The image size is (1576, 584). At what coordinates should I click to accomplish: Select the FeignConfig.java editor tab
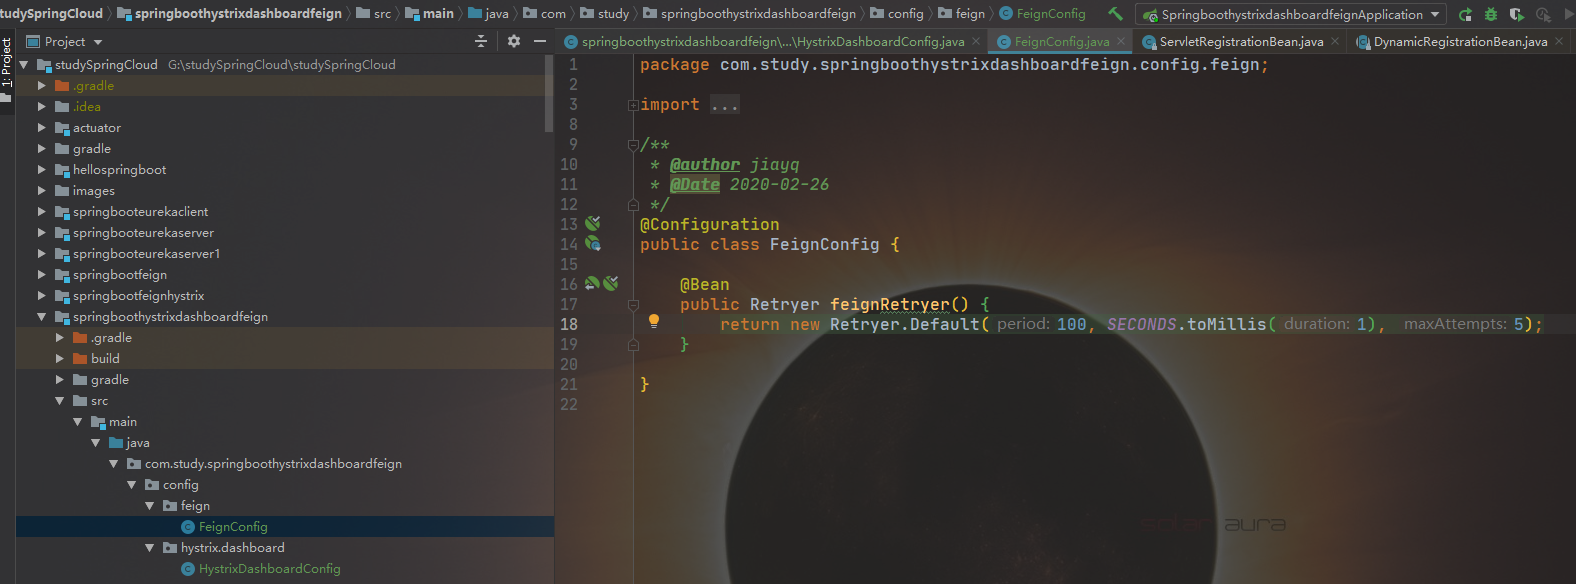[1061, 42]
